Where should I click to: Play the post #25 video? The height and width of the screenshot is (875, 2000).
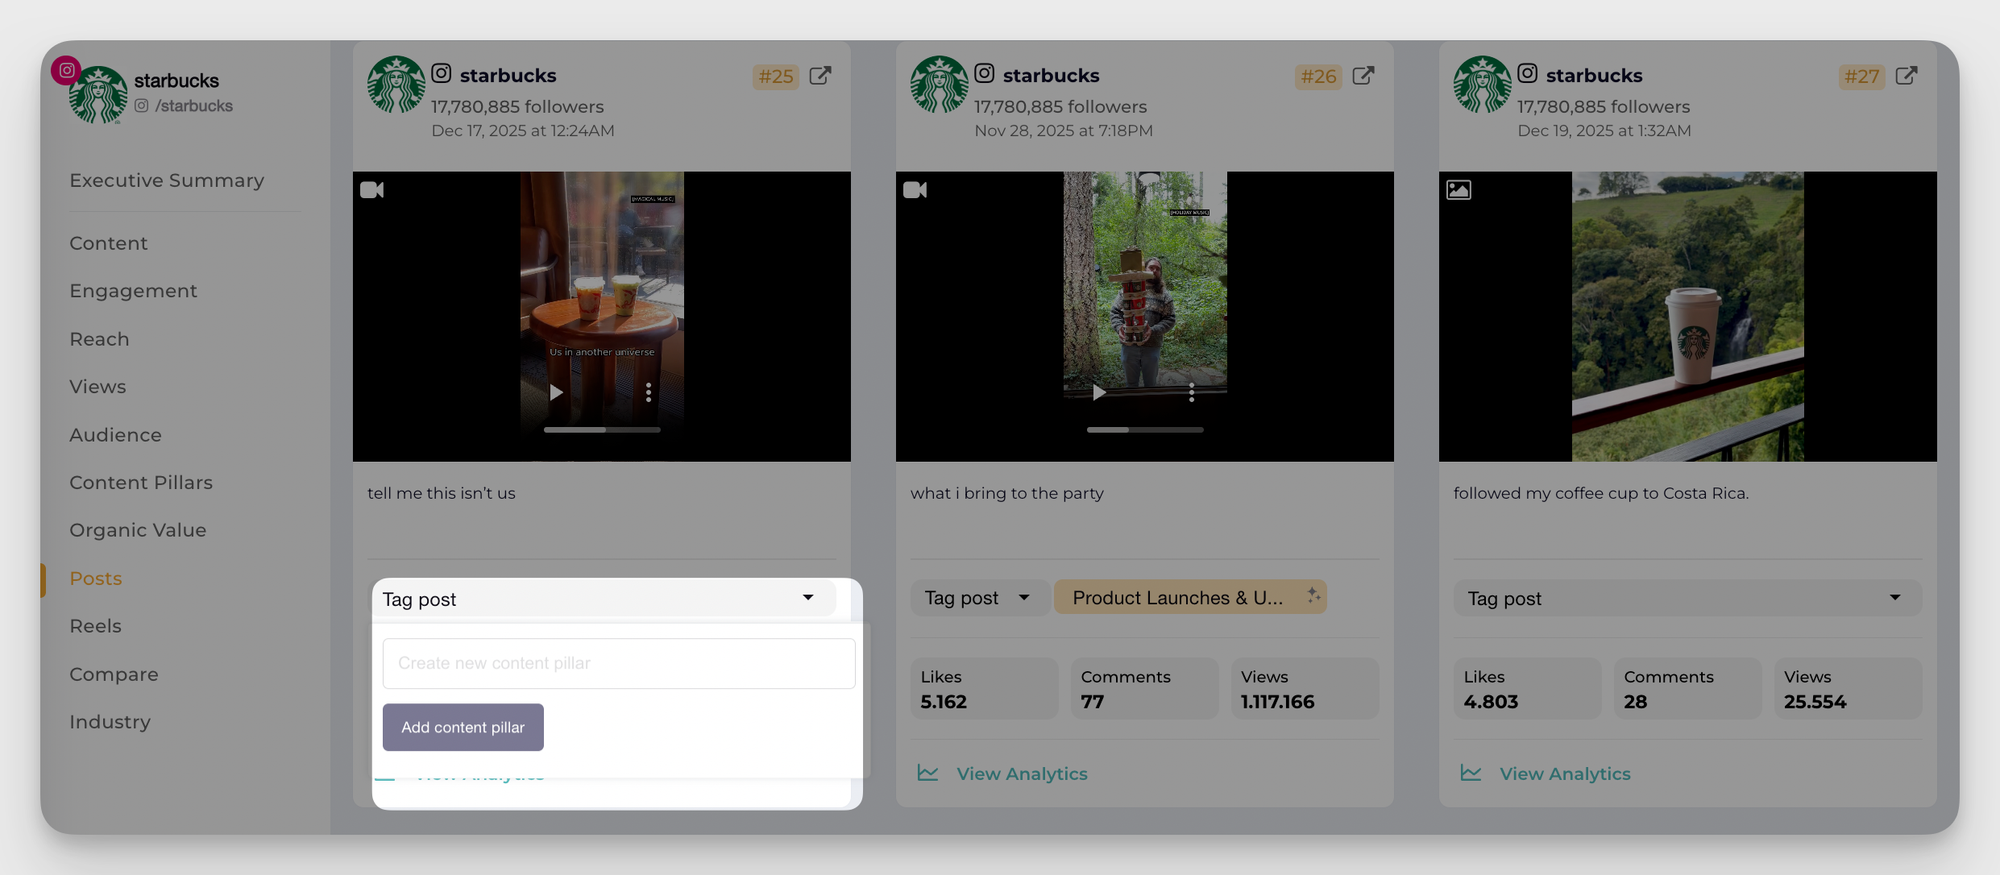click(556, 392)
